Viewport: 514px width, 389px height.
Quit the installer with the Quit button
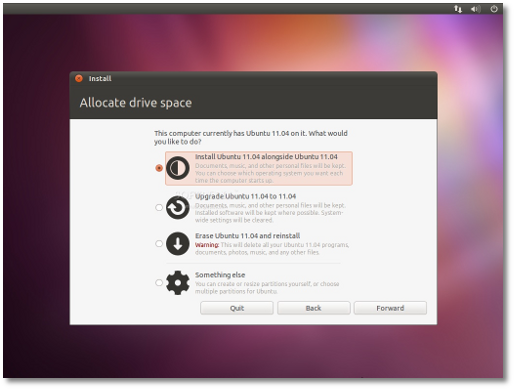pyautogui.click(x=237, y=308)
